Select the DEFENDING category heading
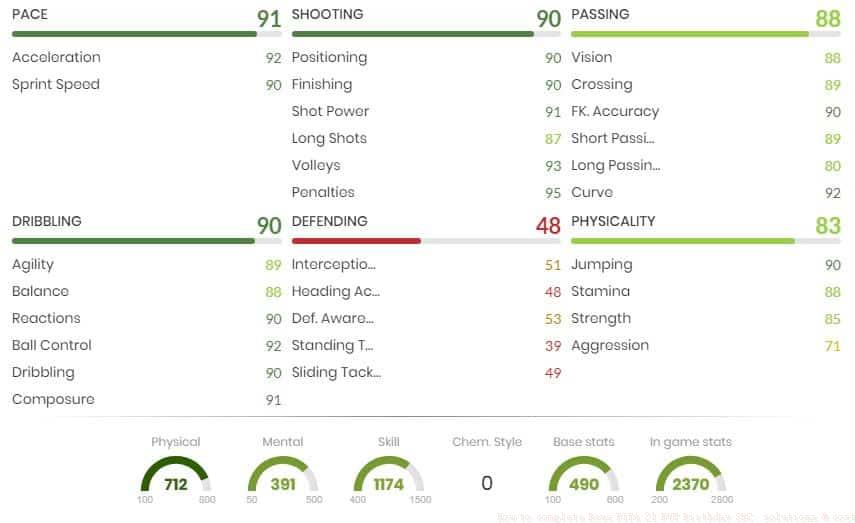Screen dimensions: 855x523 [329, 221]
